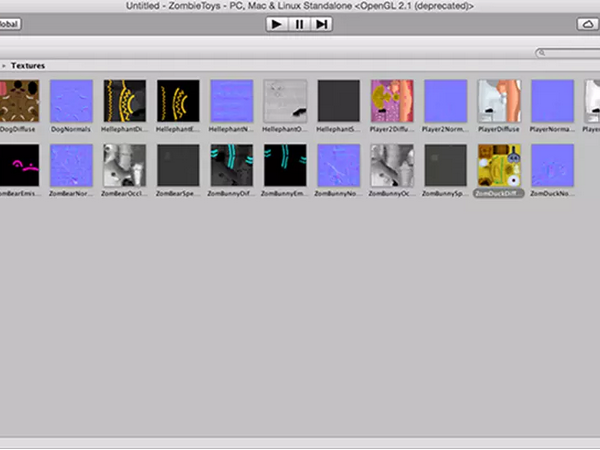Select the ZomDuck normal map thumbnail
This screenshot has height=450, width=600.
553,165
